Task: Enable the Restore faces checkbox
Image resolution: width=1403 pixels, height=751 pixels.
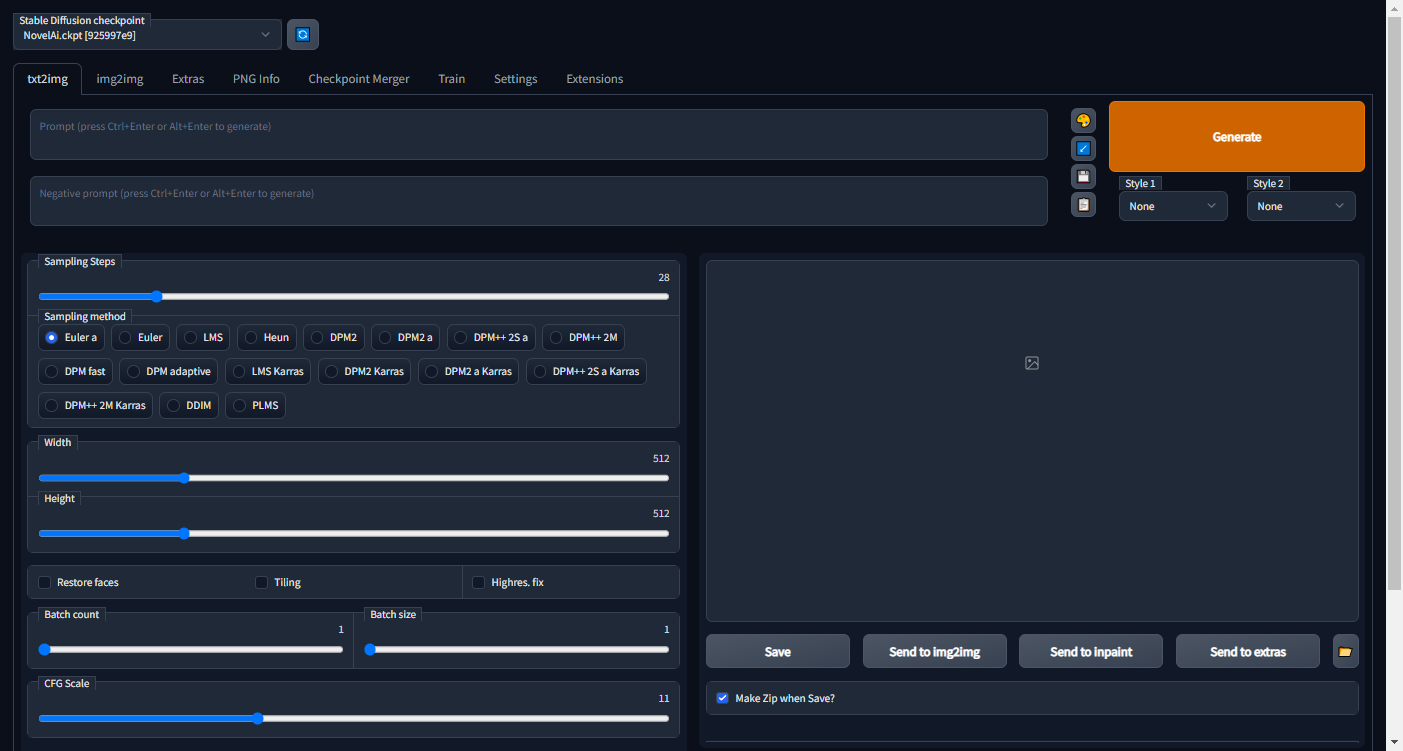Action: (x=45, y=582)
